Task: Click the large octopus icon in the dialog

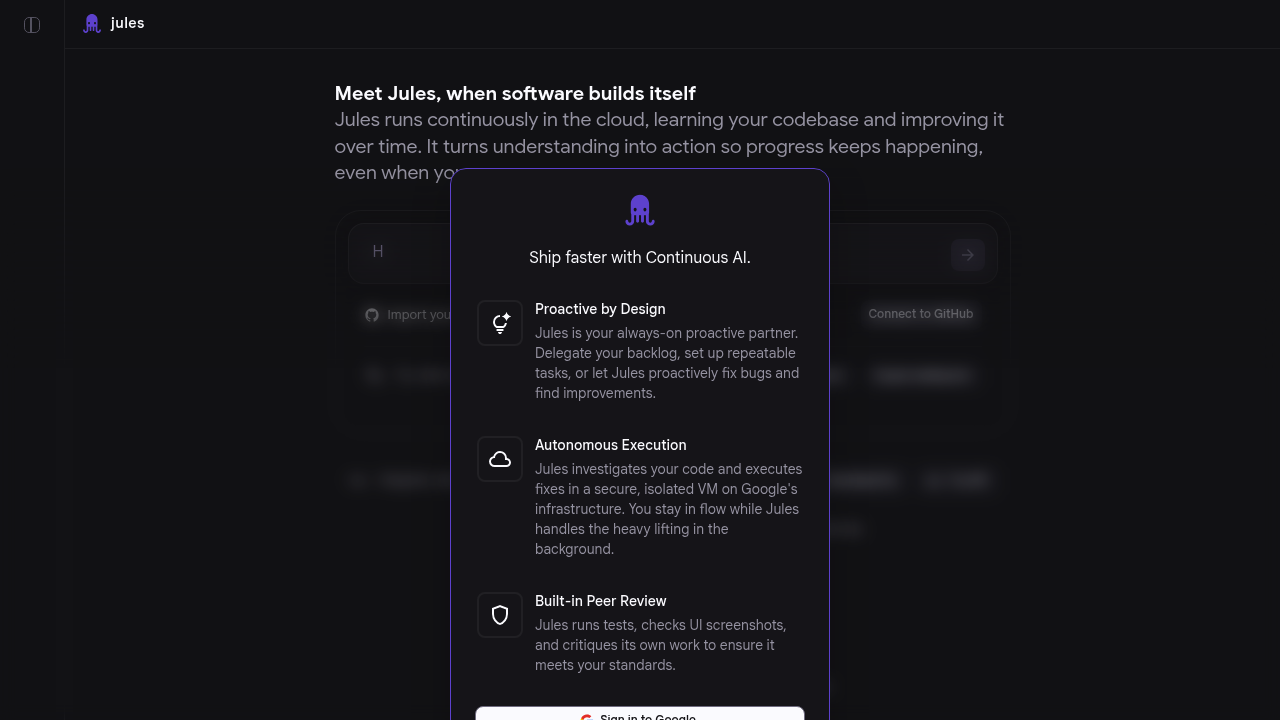Action: 640,210
